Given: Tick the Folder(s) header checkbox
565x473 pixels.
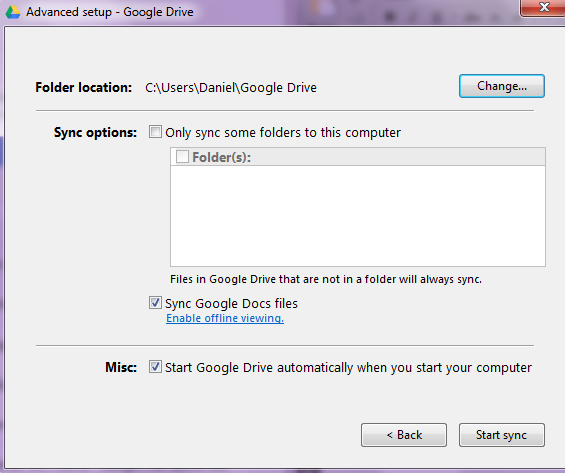Looking at the screenshot, I should click(x=182, y=157).
